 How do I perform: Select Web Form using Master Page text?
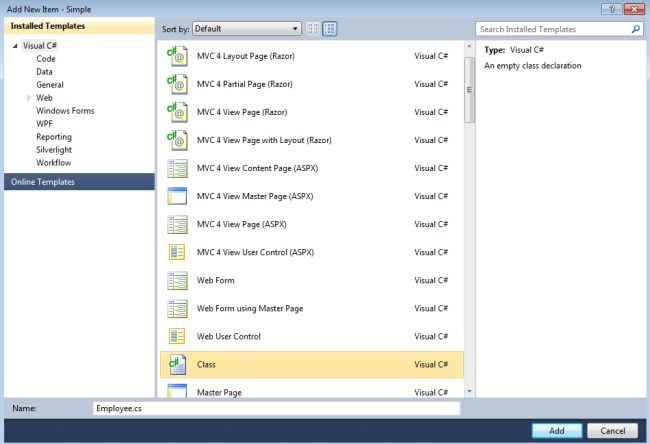click(250, 308)
